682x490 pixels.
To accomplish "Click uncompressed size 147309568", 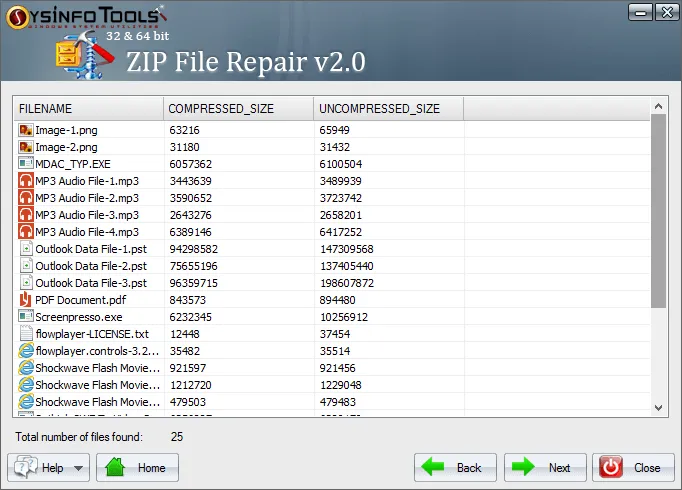I will coord(347,249).
